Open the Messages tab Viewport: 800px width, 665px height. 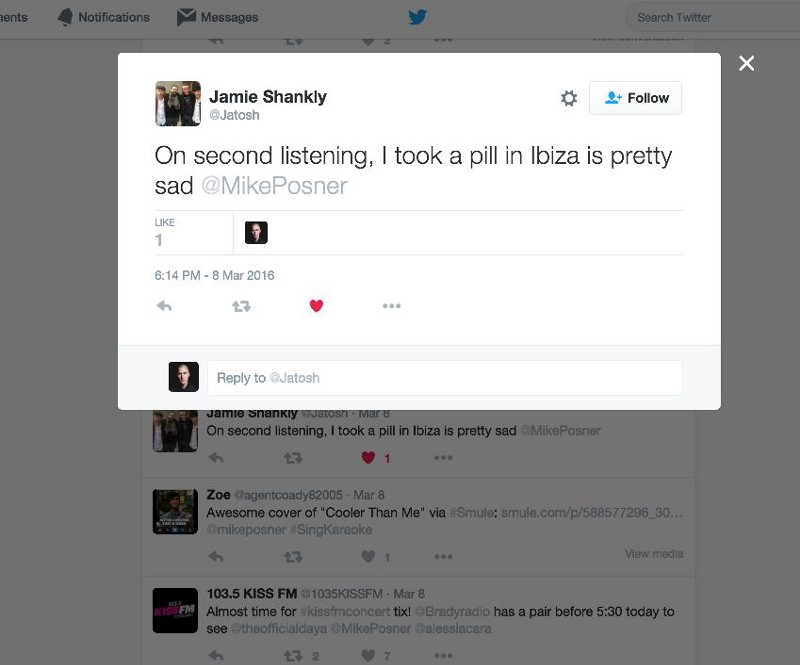217,17
